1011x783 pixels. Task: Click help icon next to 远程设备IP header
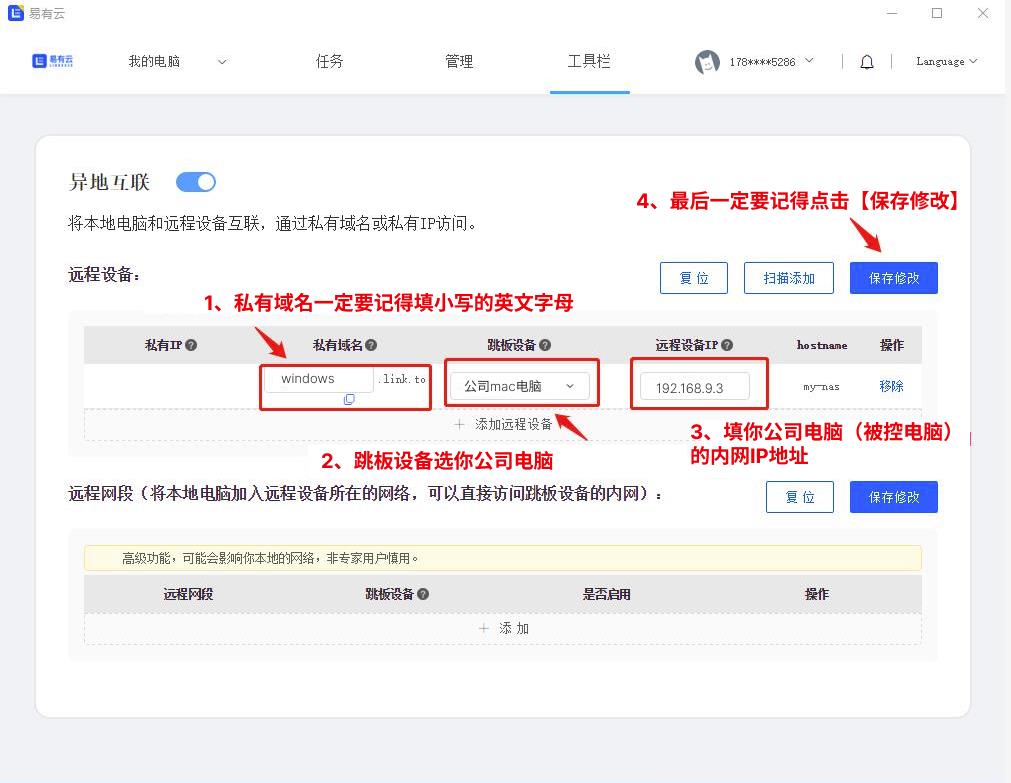(x=727, y=345)
